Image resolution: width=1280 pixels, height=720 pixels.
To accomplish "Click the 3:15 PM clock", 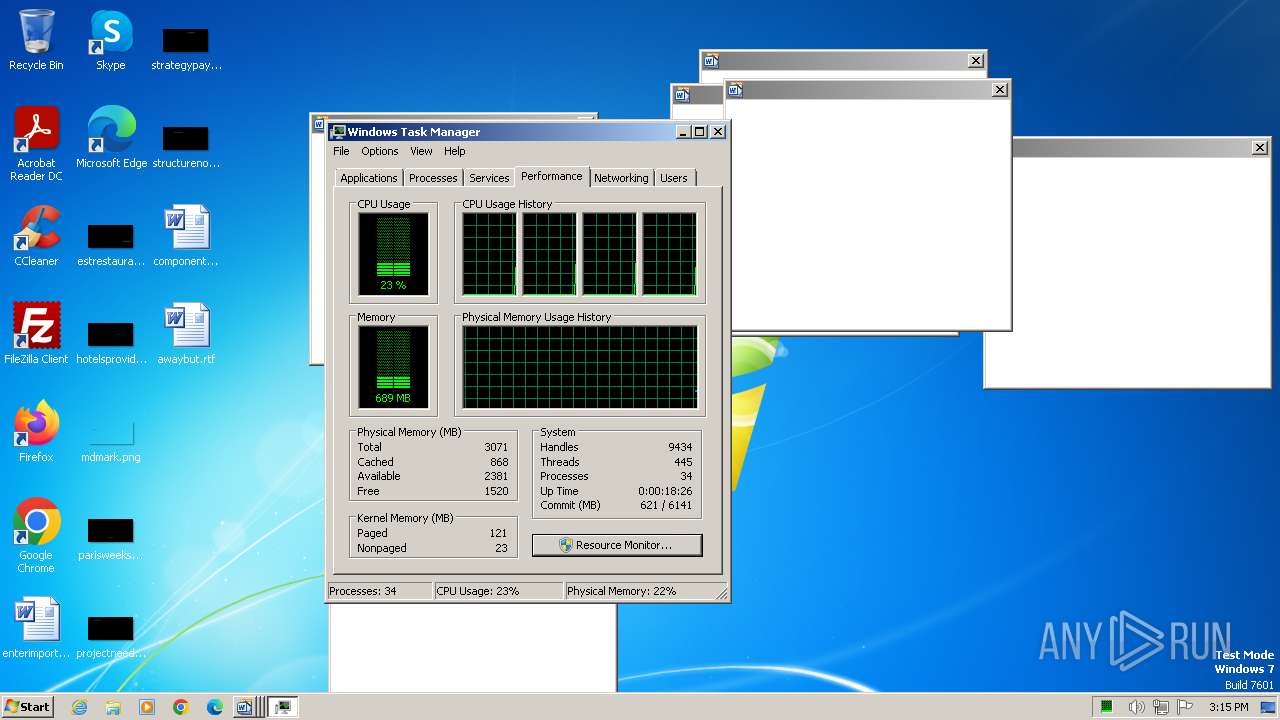I will pyautogui.click(x=1229, y=707).
